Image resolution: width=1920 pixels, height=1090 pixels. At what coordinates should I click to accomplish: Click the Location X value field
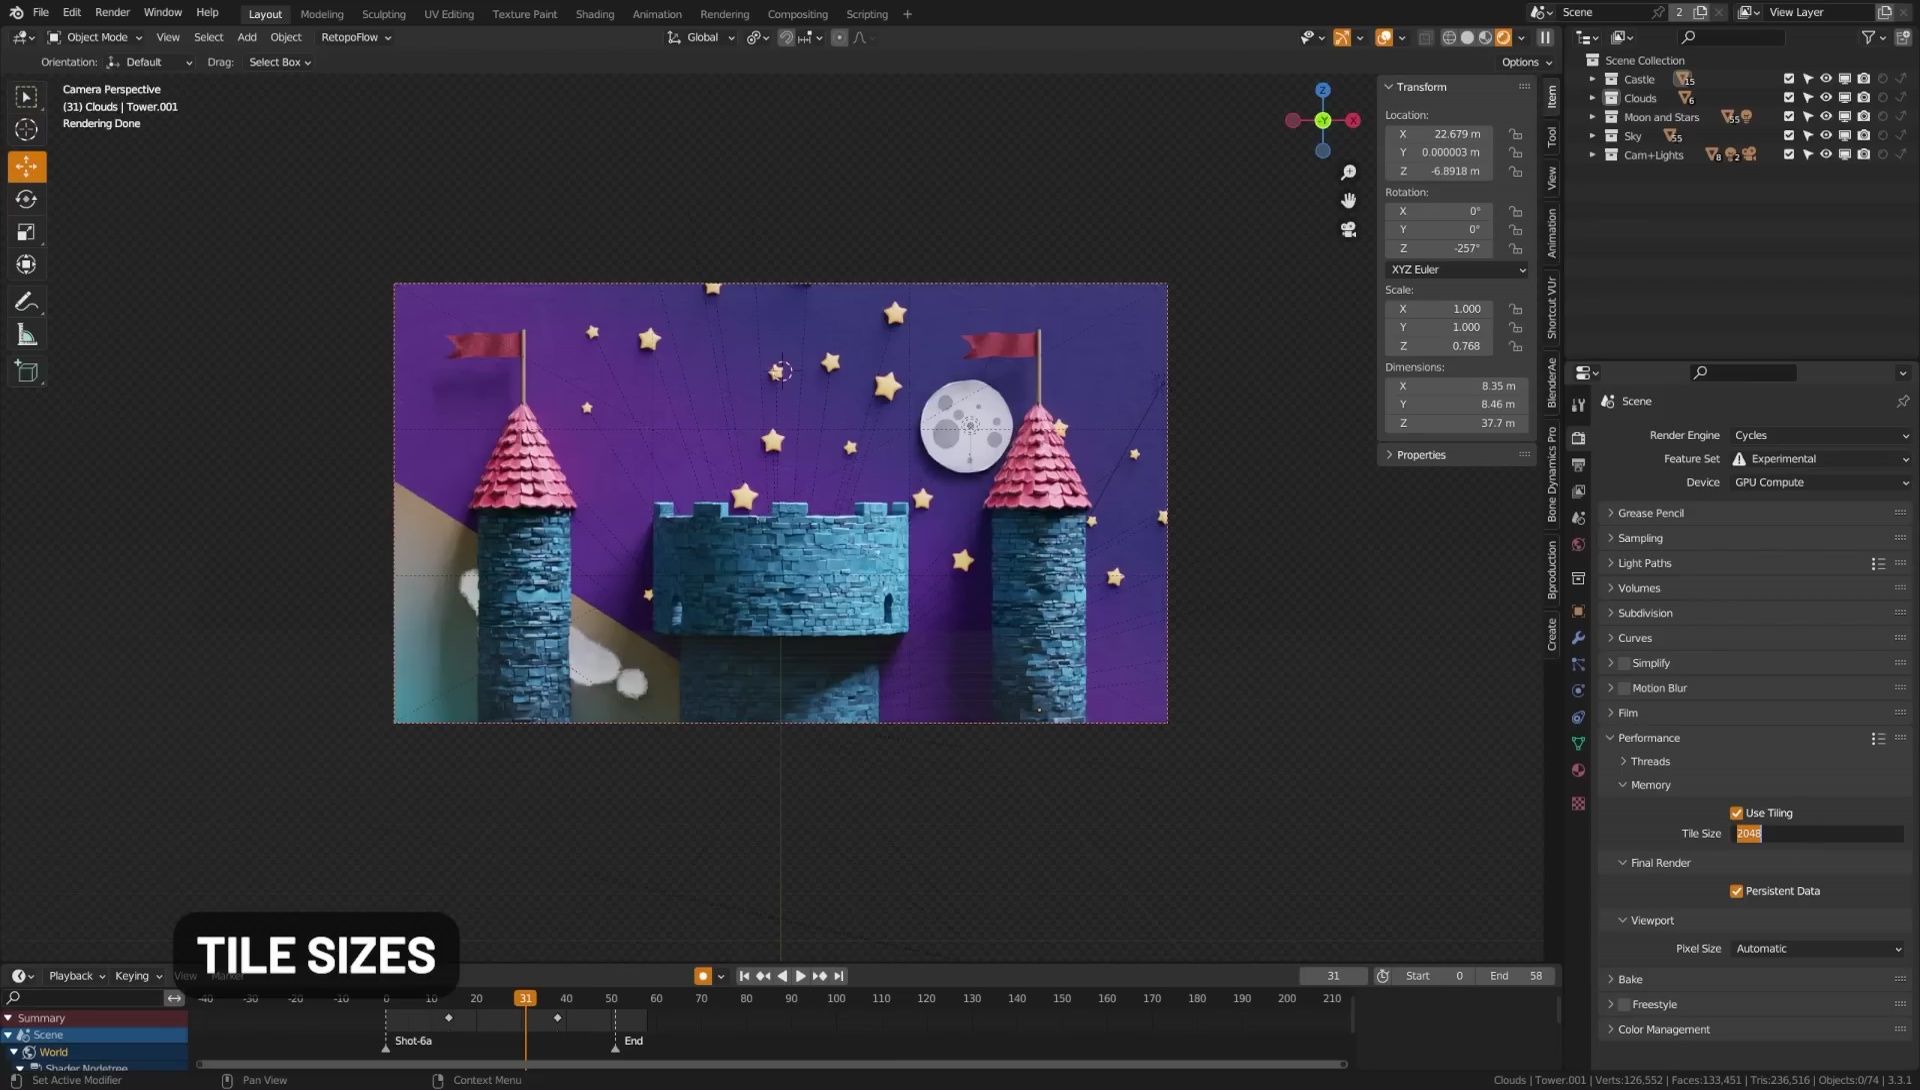pyautogui.click(x=1439, y=134)
